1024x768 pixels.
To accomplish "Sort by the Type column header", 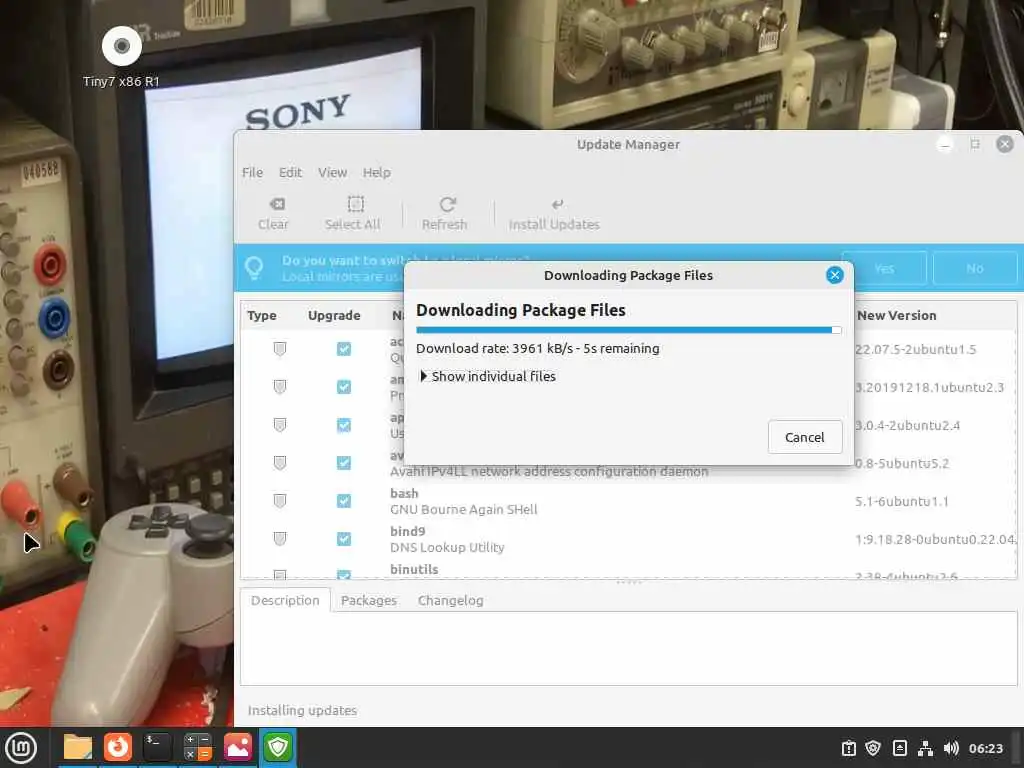I will point(262,315).
